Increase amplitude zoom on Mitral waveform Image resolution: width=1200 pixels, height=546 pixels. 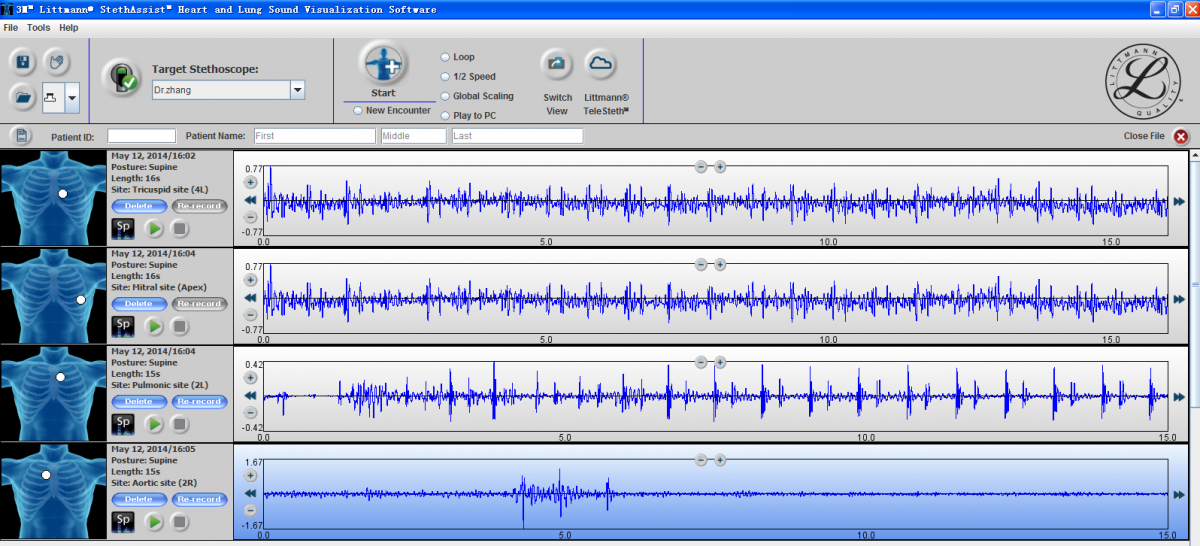pos(251,281)
